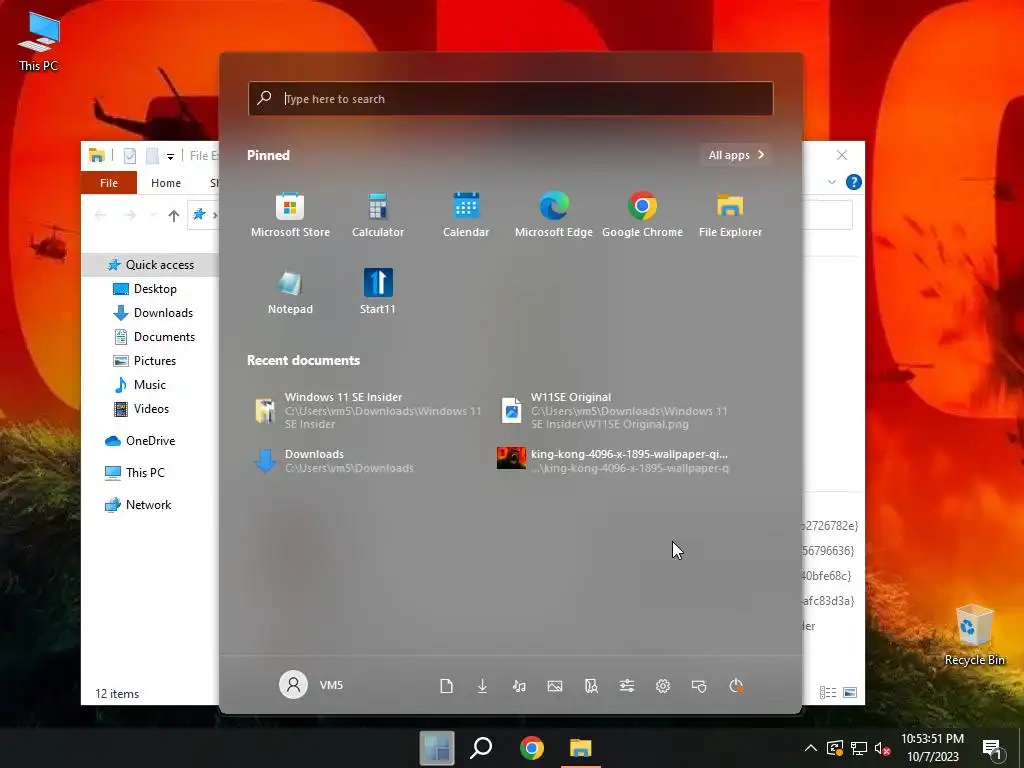1024x768 pixels.
Task: Show hidden system tray icons
Action: (x=810, y=748)
